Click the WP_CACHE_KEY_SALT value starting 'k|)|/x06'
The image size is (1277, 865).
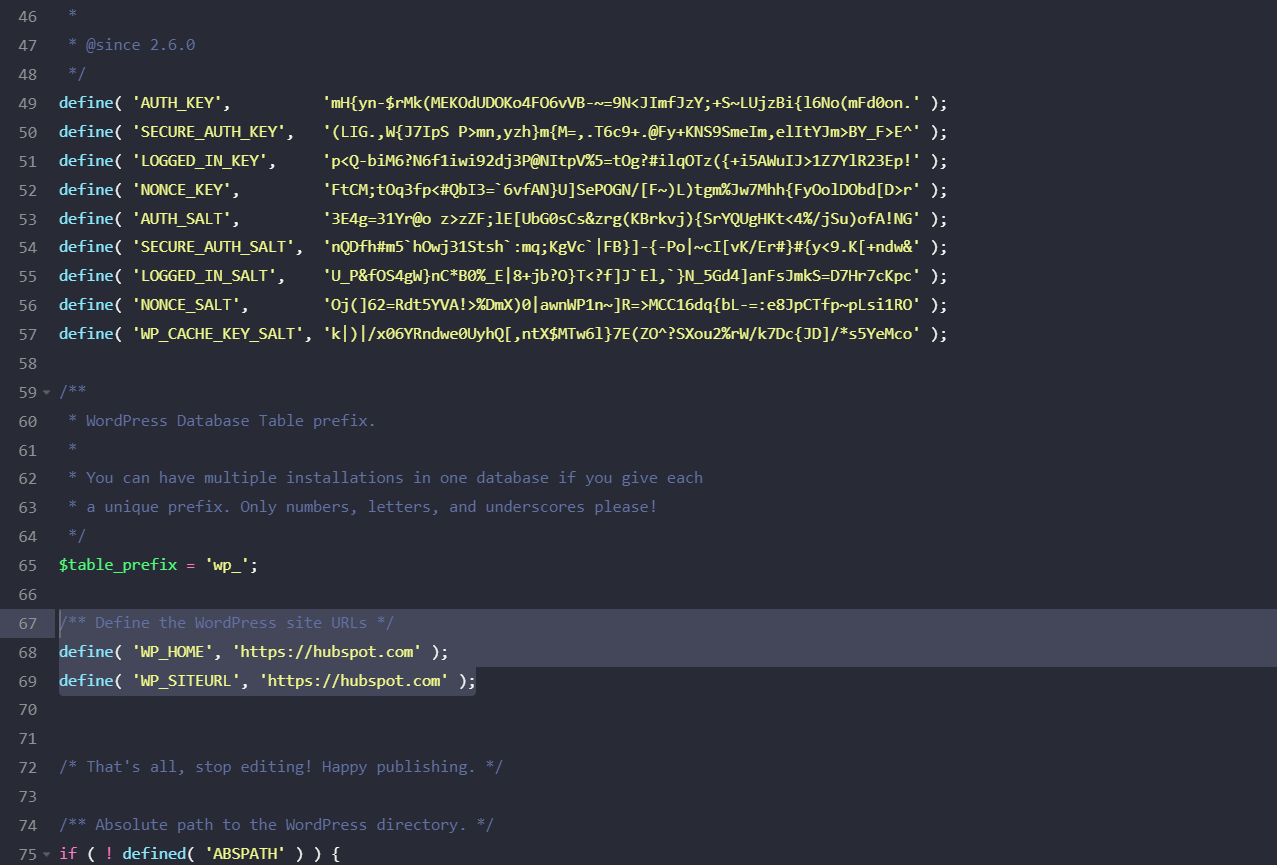(622, 334)
